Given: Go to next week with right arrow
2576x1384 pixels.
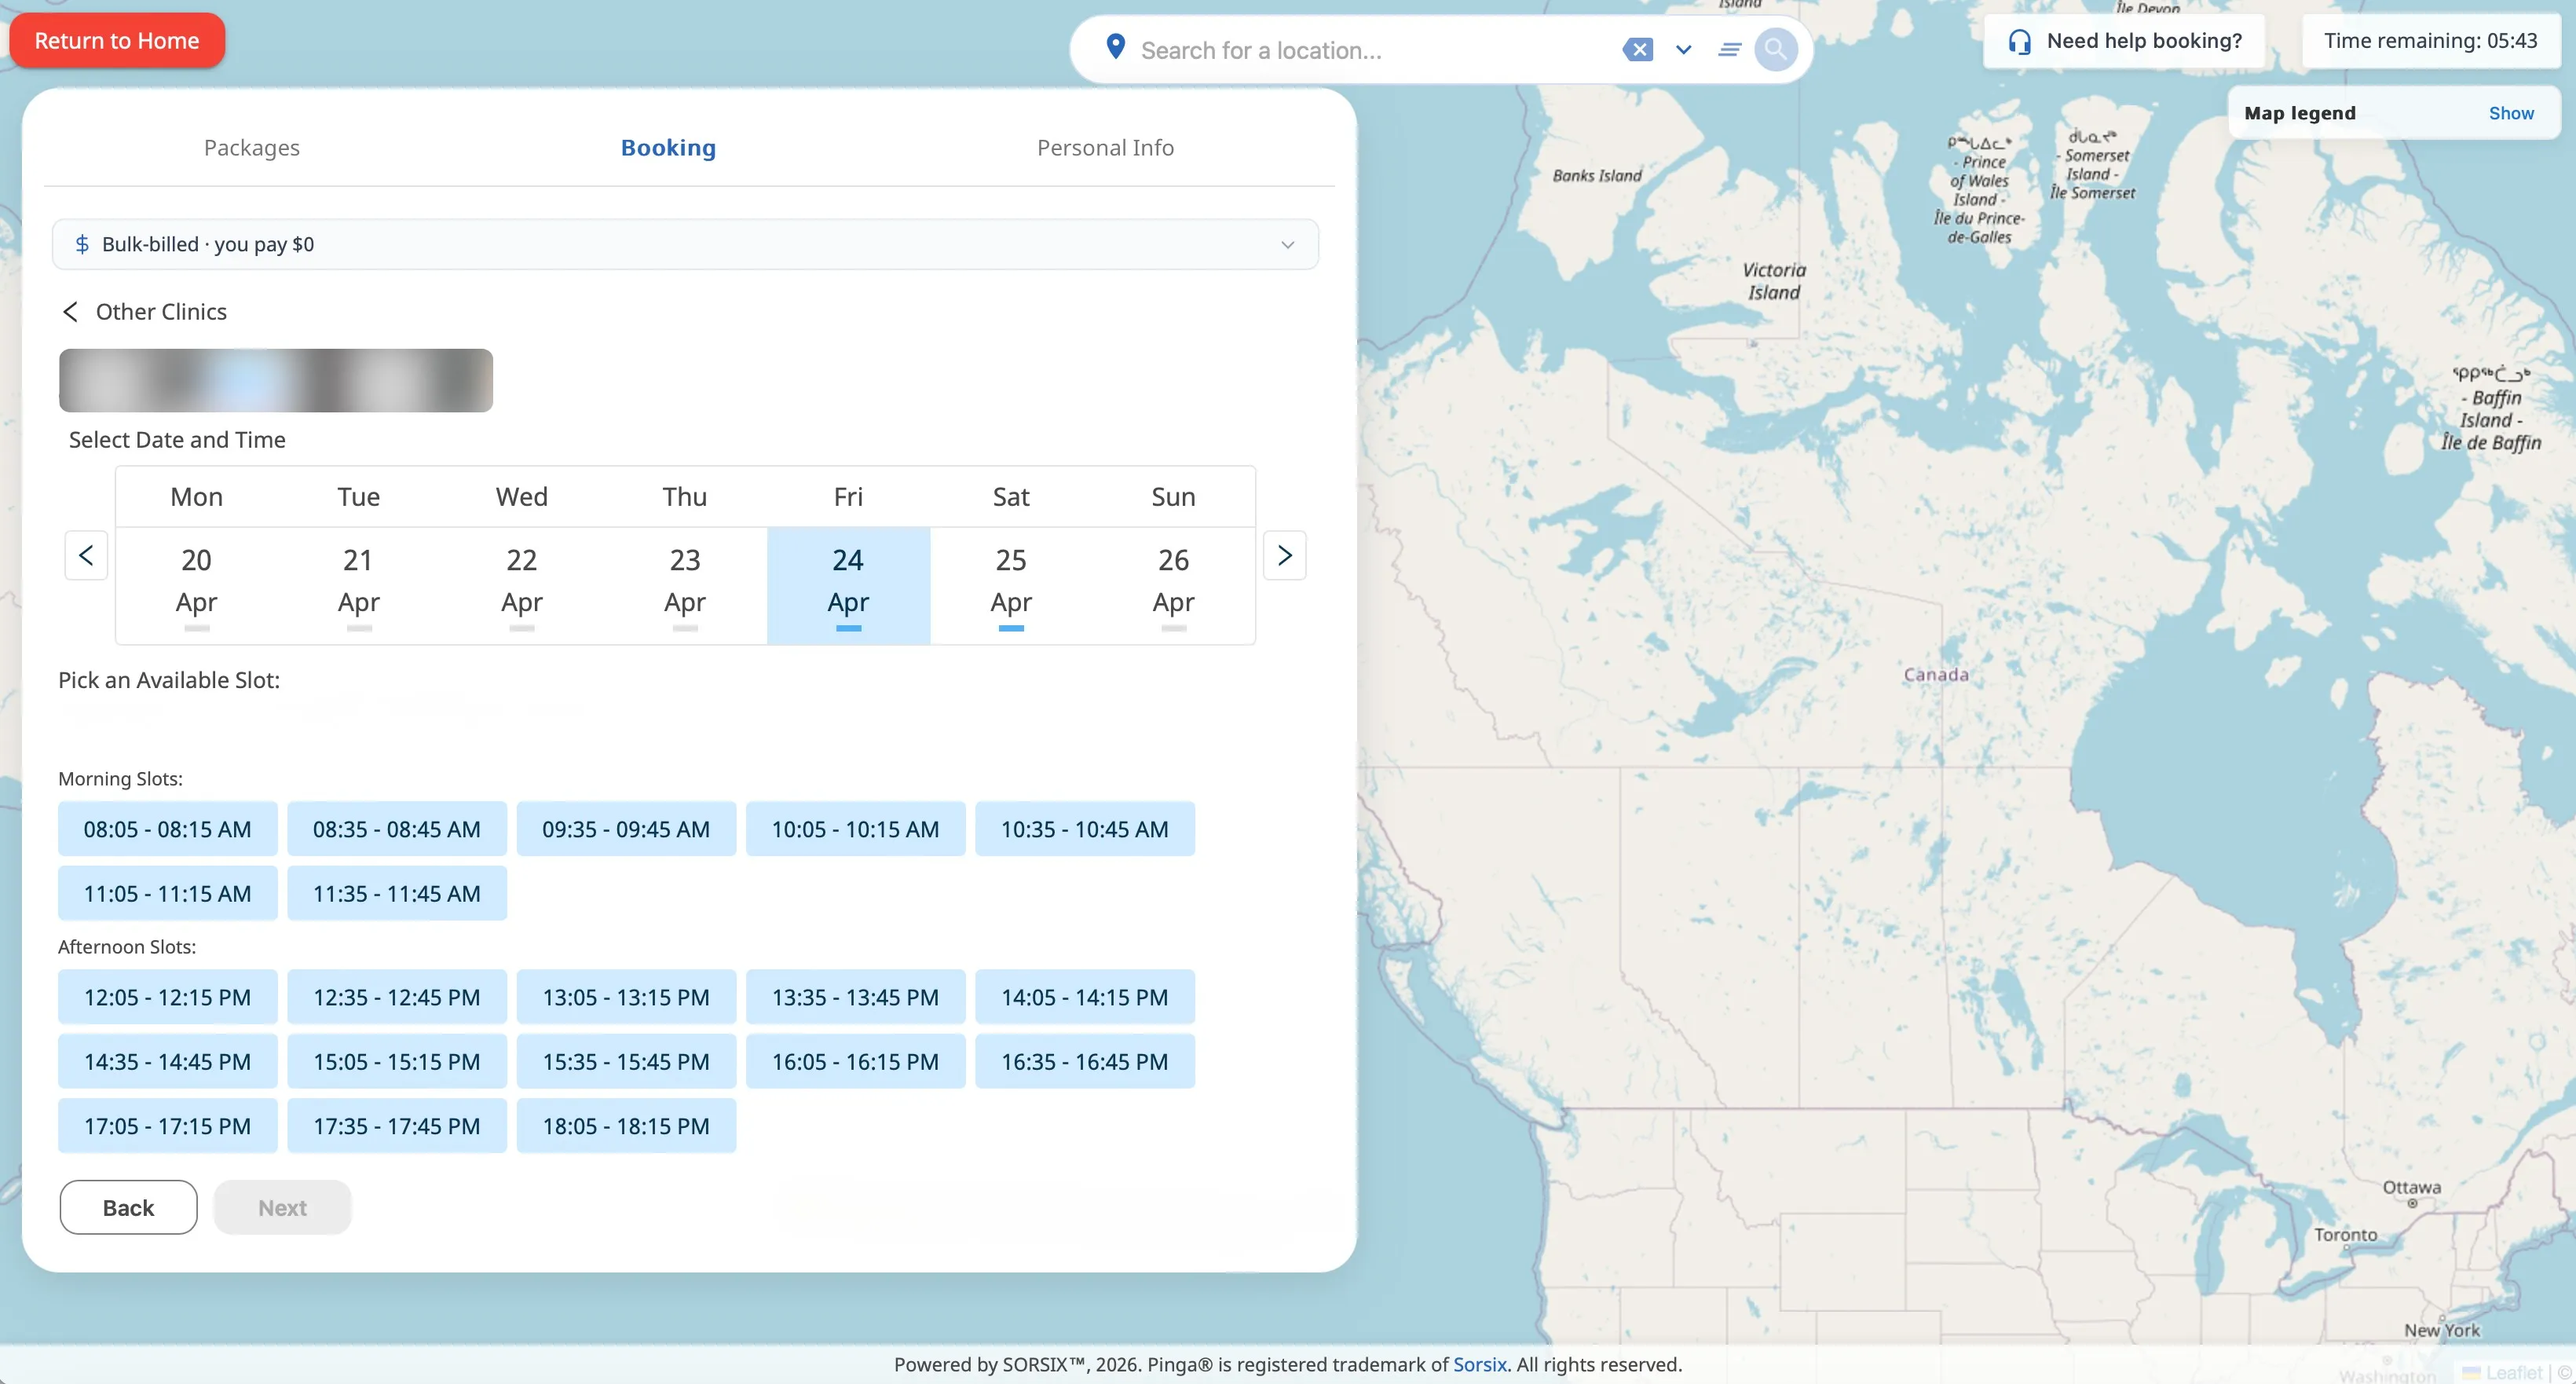Looking at the screenshot, I should point(1284,555).
